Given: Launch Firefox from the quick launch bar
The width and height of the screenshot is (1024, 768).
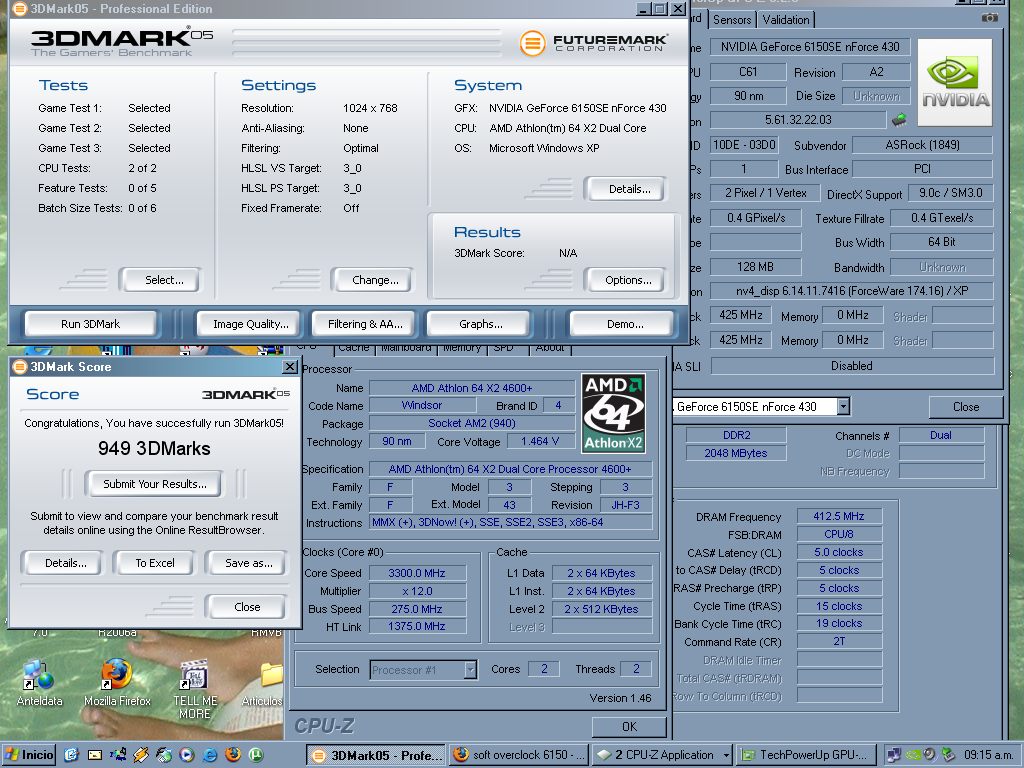Looking at the screenshot, I should 232,754.
